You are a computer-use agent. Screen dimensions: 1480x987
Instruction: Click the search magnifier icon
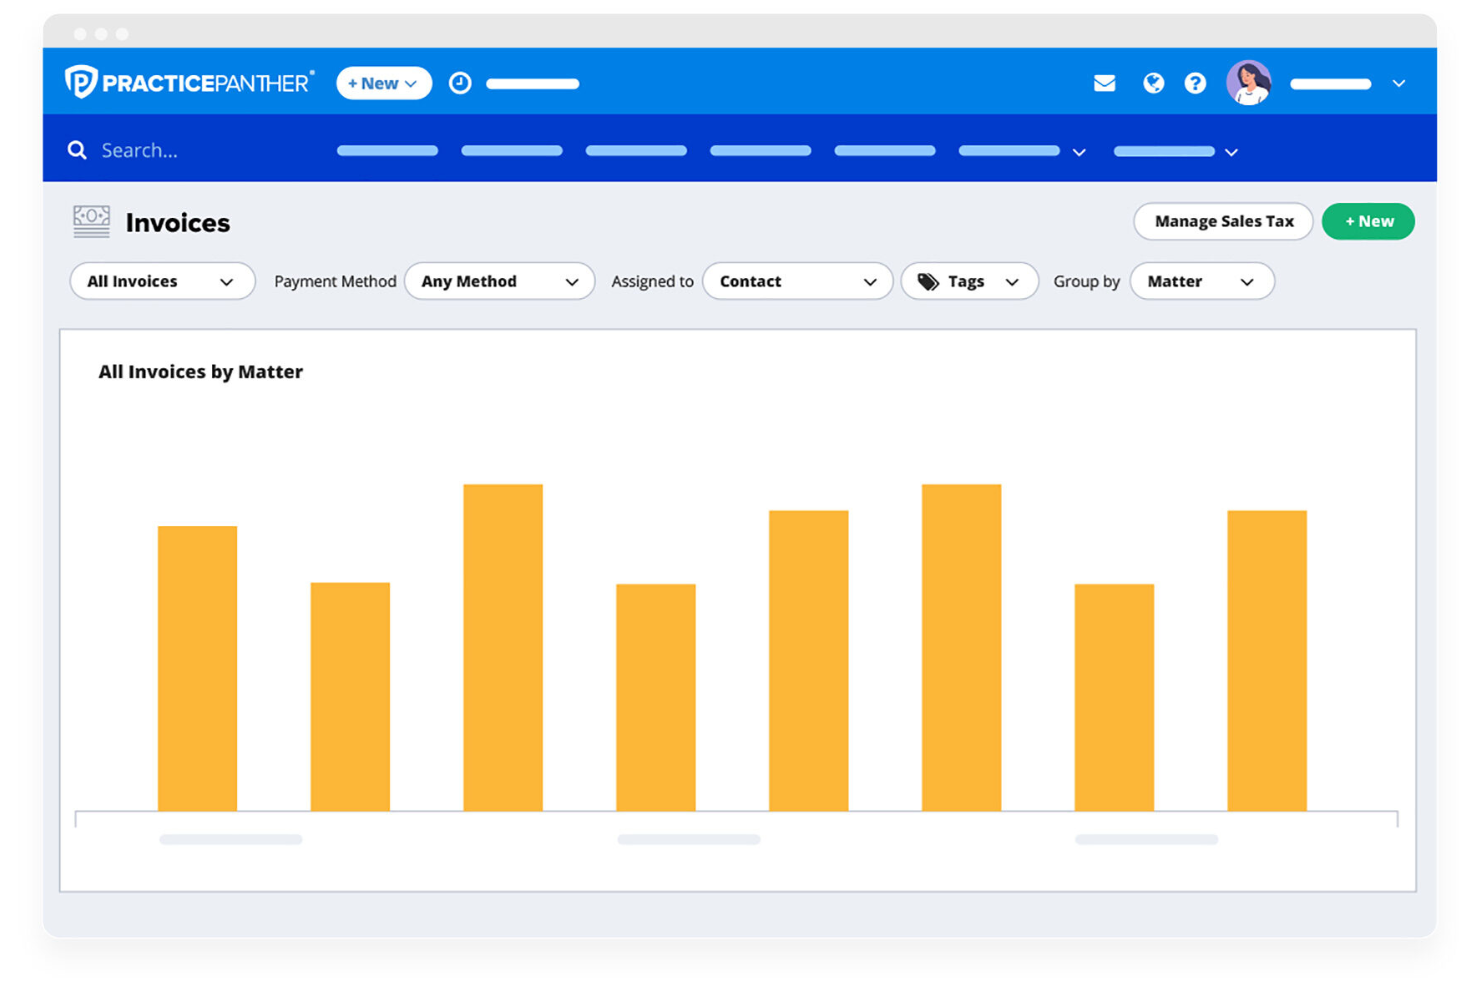coord(77,149)
